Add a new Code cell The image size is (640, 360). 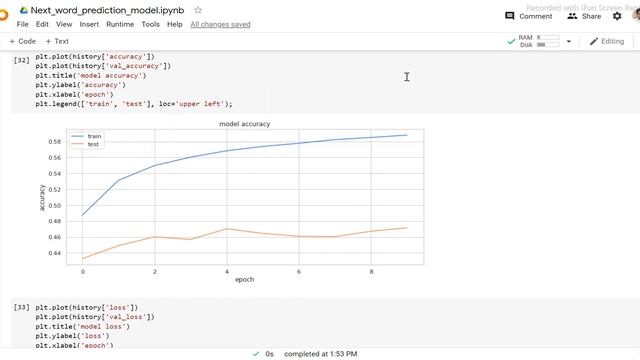click(22, 41)
